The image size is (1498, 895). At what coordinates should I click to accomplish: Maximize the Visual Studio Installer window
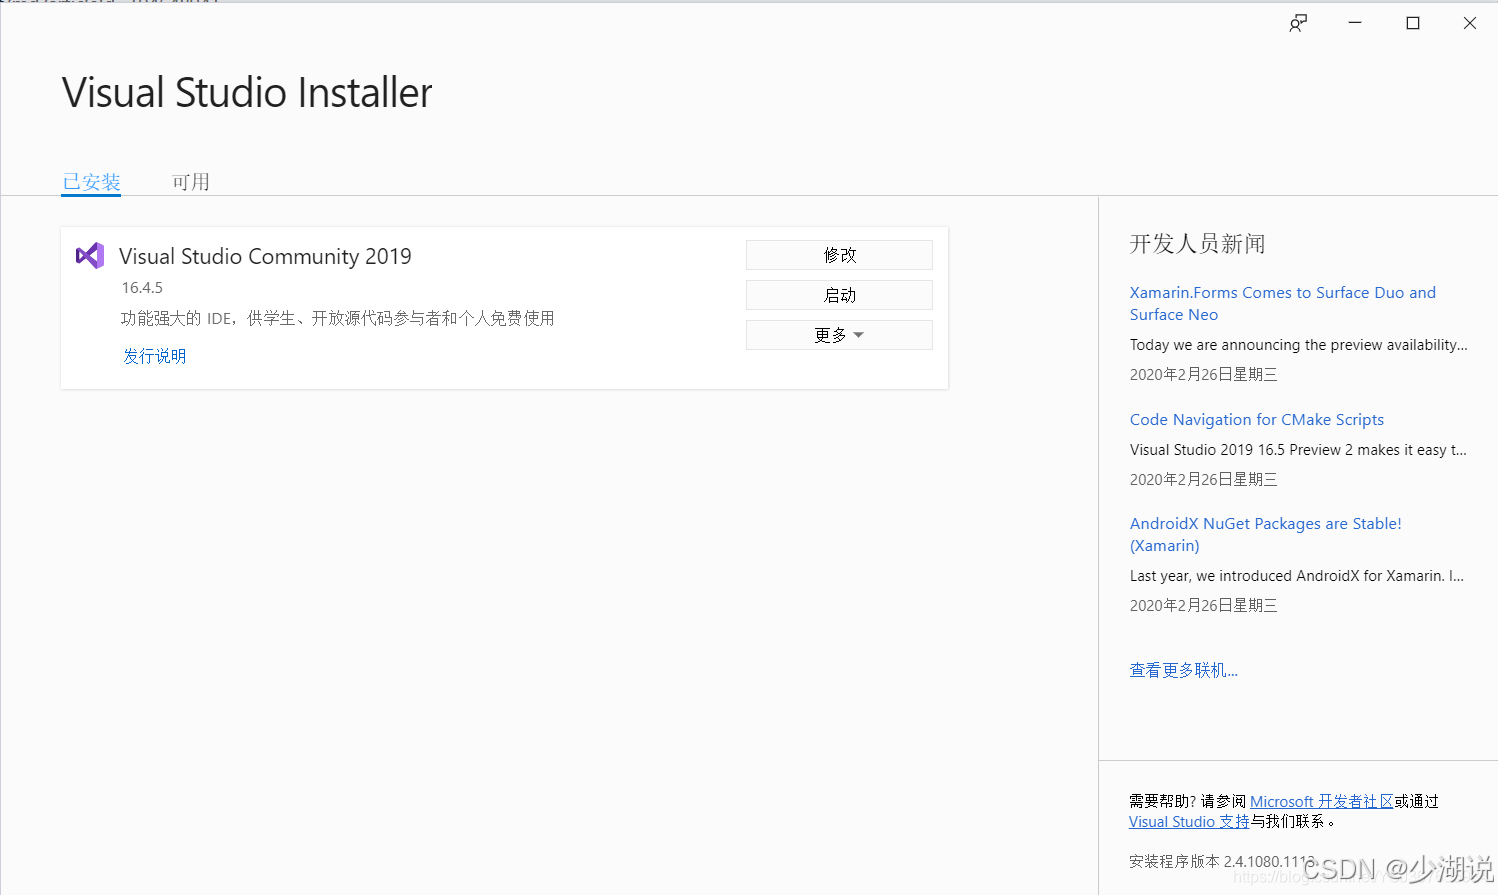[x=1412, y=22]
